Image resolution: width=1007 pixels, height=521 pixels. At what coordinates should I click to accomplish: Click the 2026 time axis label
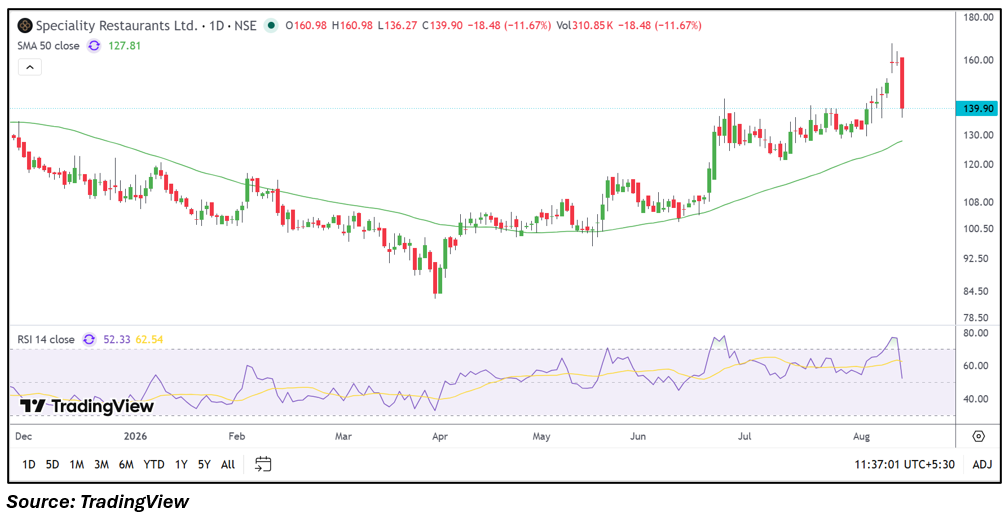(136, 437)
